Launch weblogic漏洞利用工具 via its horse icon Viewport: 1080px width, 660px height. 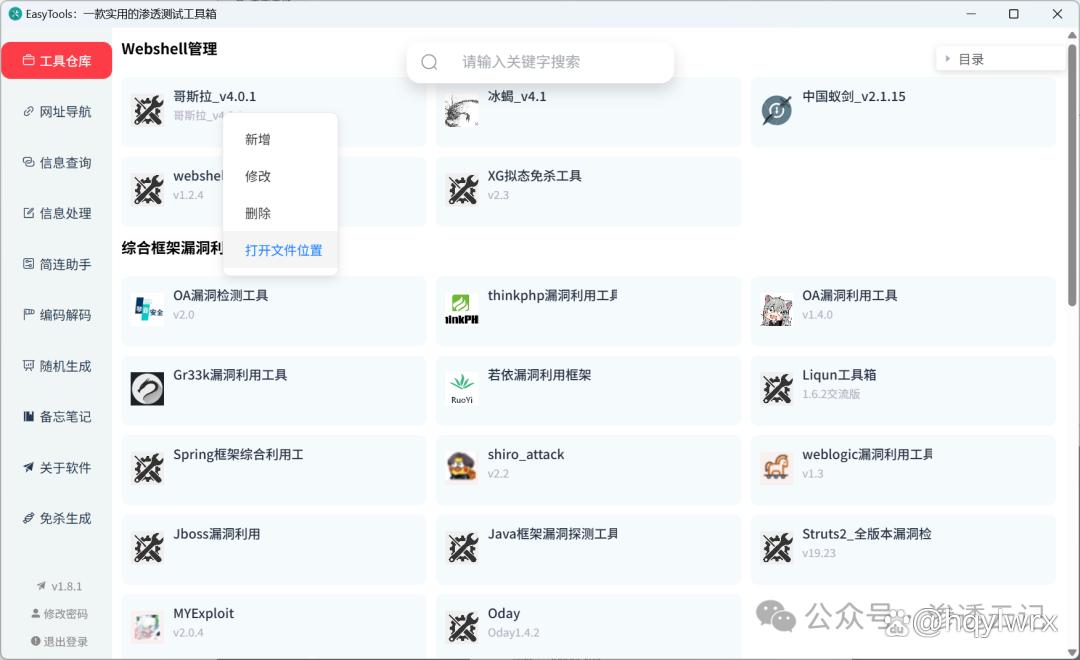click(776, 468)
